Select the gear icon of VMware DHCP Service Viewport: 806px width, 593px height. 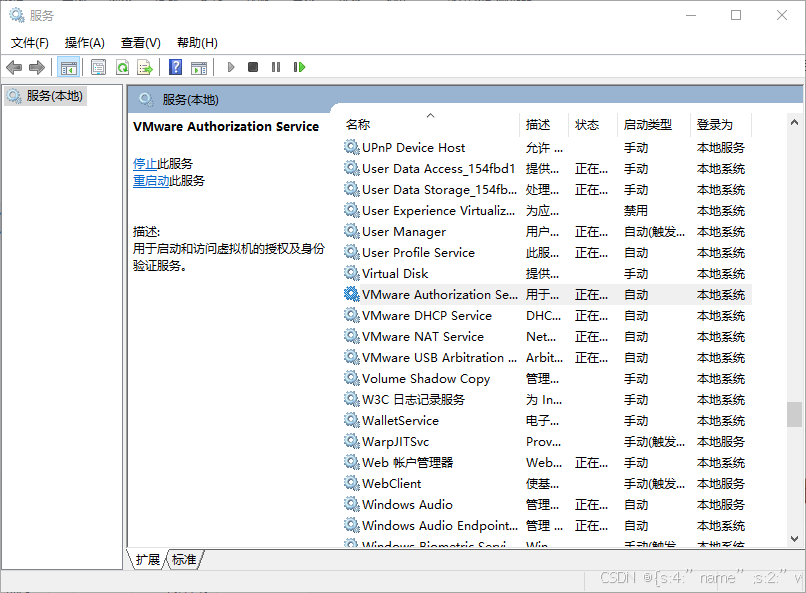(352, 315)
